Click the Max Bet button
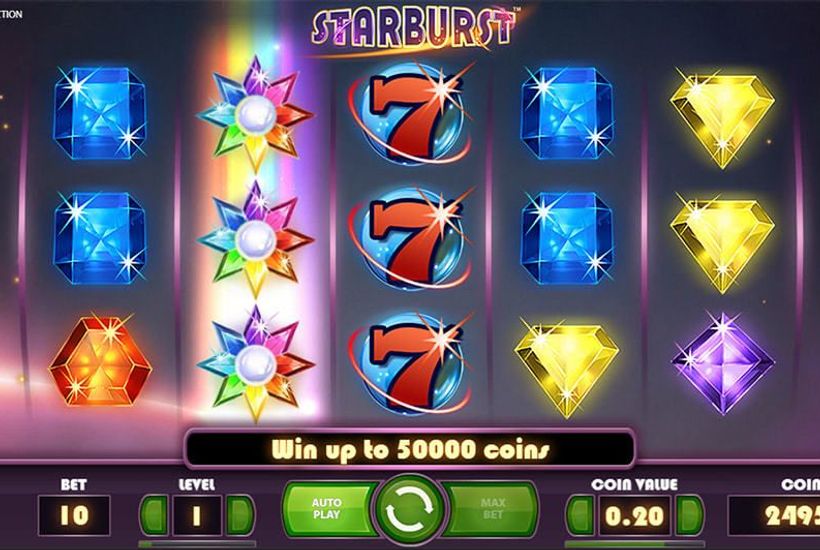 click(492, 509)
